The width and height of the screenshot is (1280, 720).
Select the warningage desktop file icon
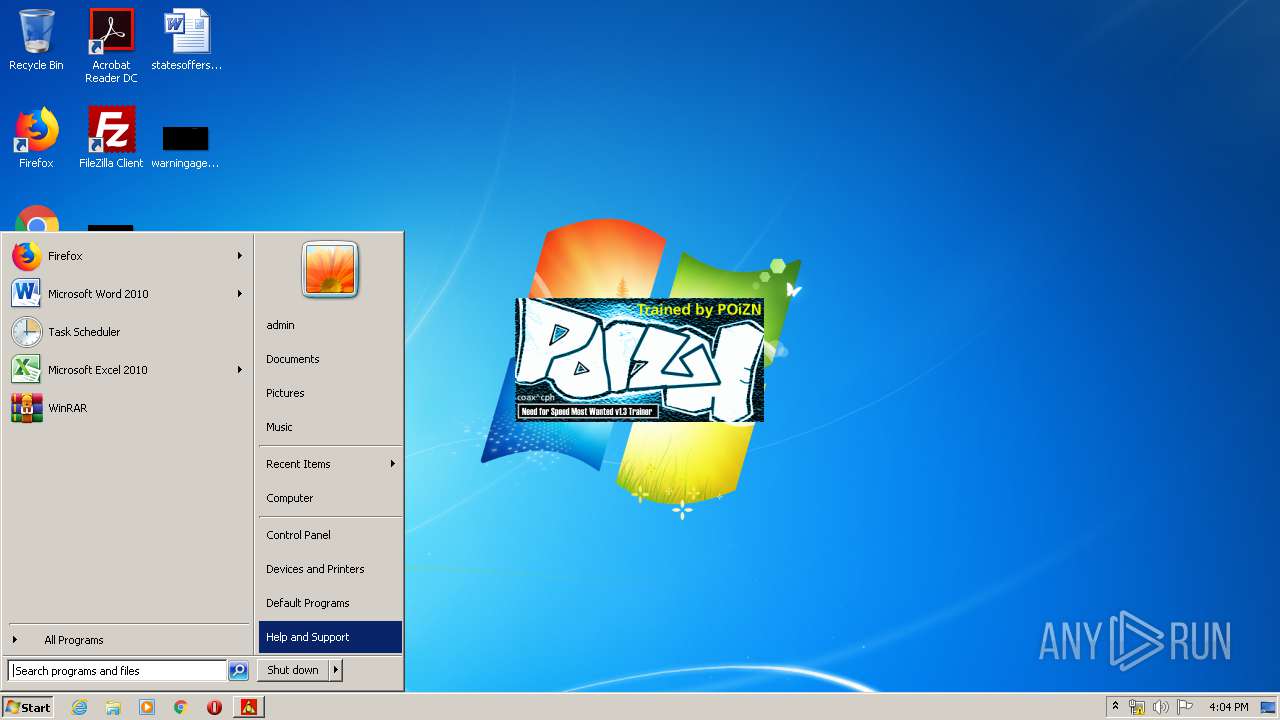tap(185, 145)
